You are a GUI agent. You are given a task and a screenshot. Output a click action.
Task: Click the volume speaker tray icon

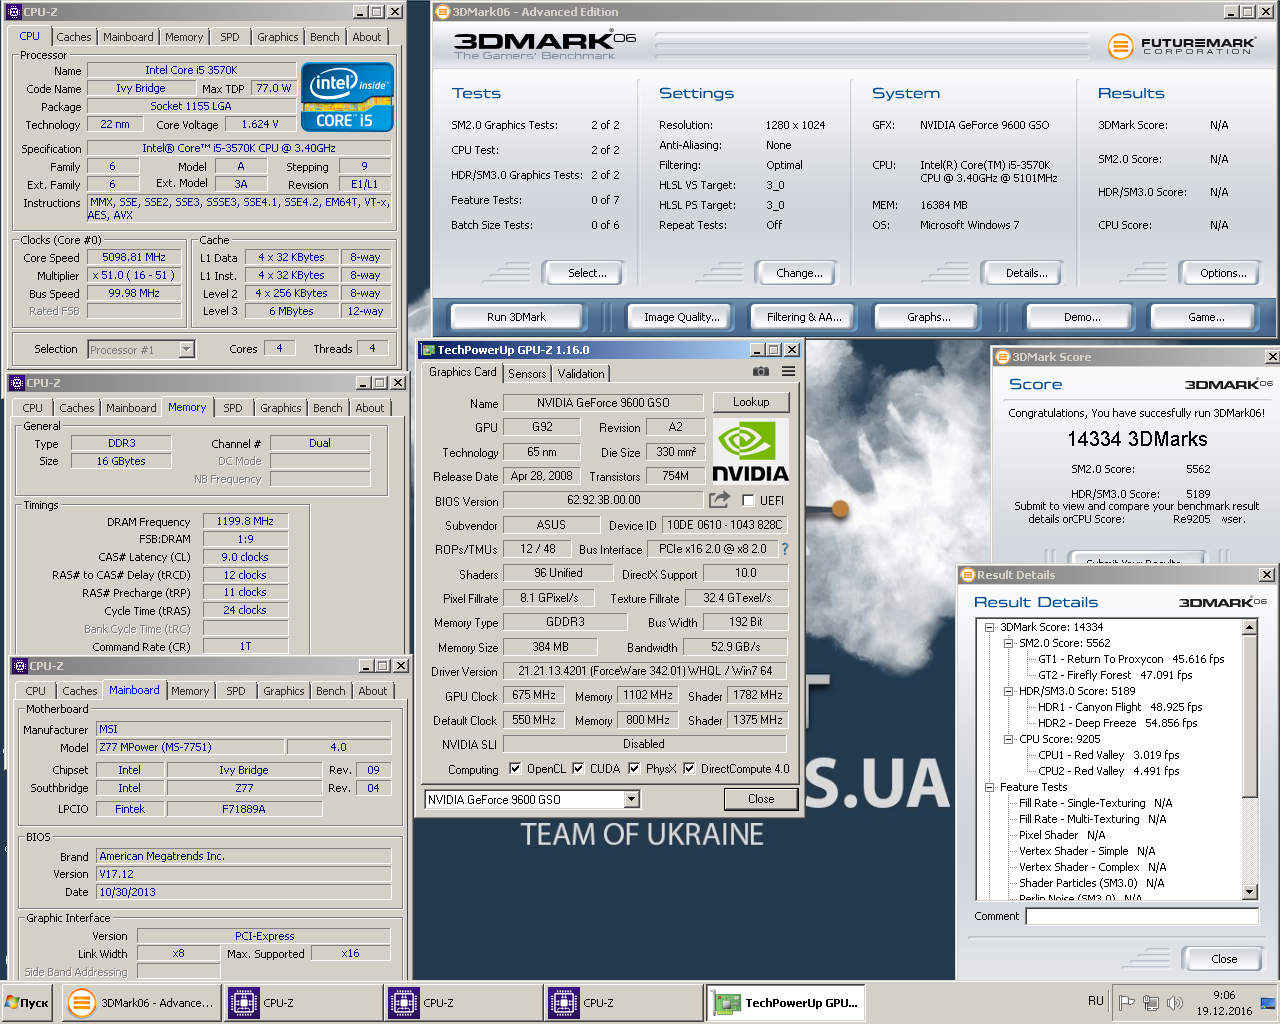click(x=1175, y=1003)
